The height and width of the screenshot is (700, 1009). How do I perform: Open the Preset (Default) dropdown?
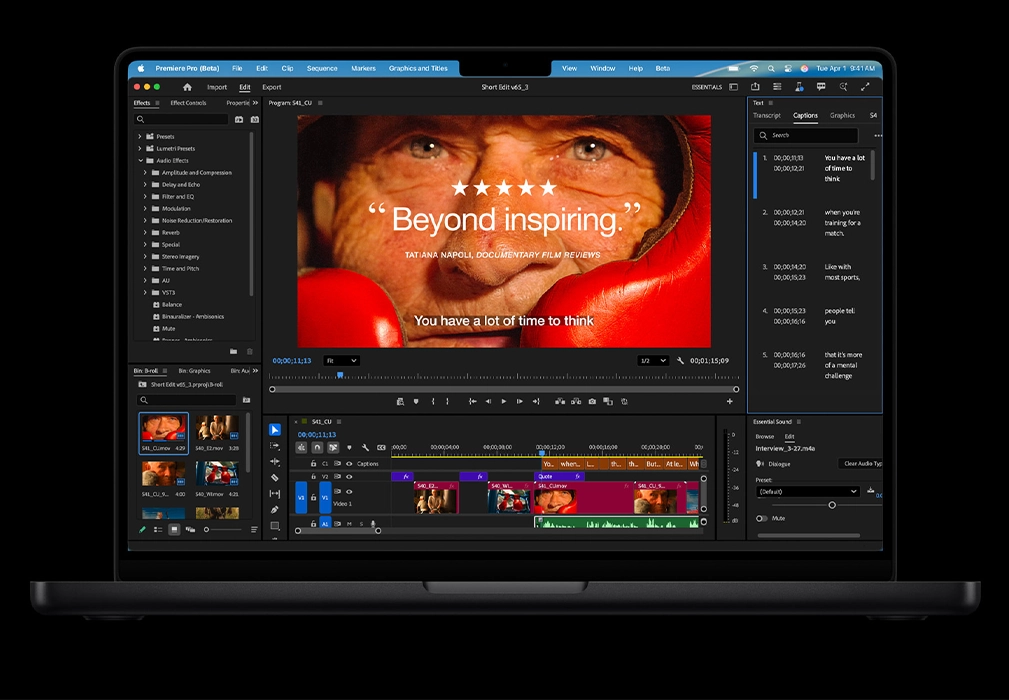(807, 492)
